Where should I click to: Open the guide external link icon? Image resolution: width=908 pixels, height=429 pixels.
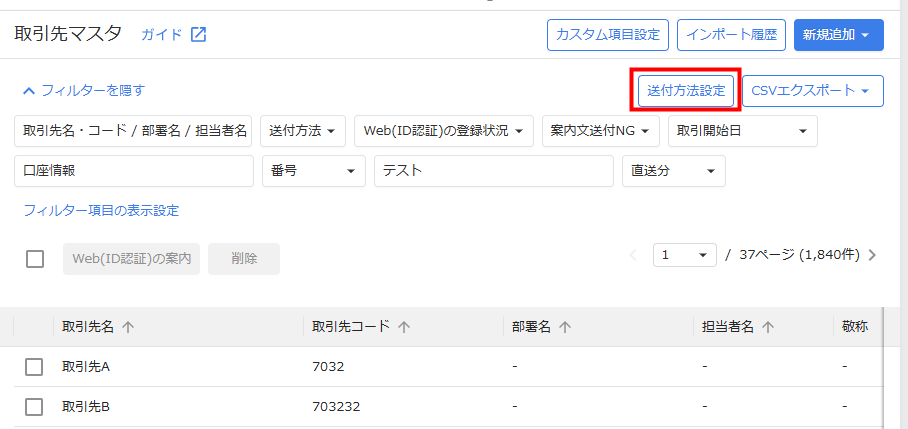pyautogui.click(x=198, y=35)
